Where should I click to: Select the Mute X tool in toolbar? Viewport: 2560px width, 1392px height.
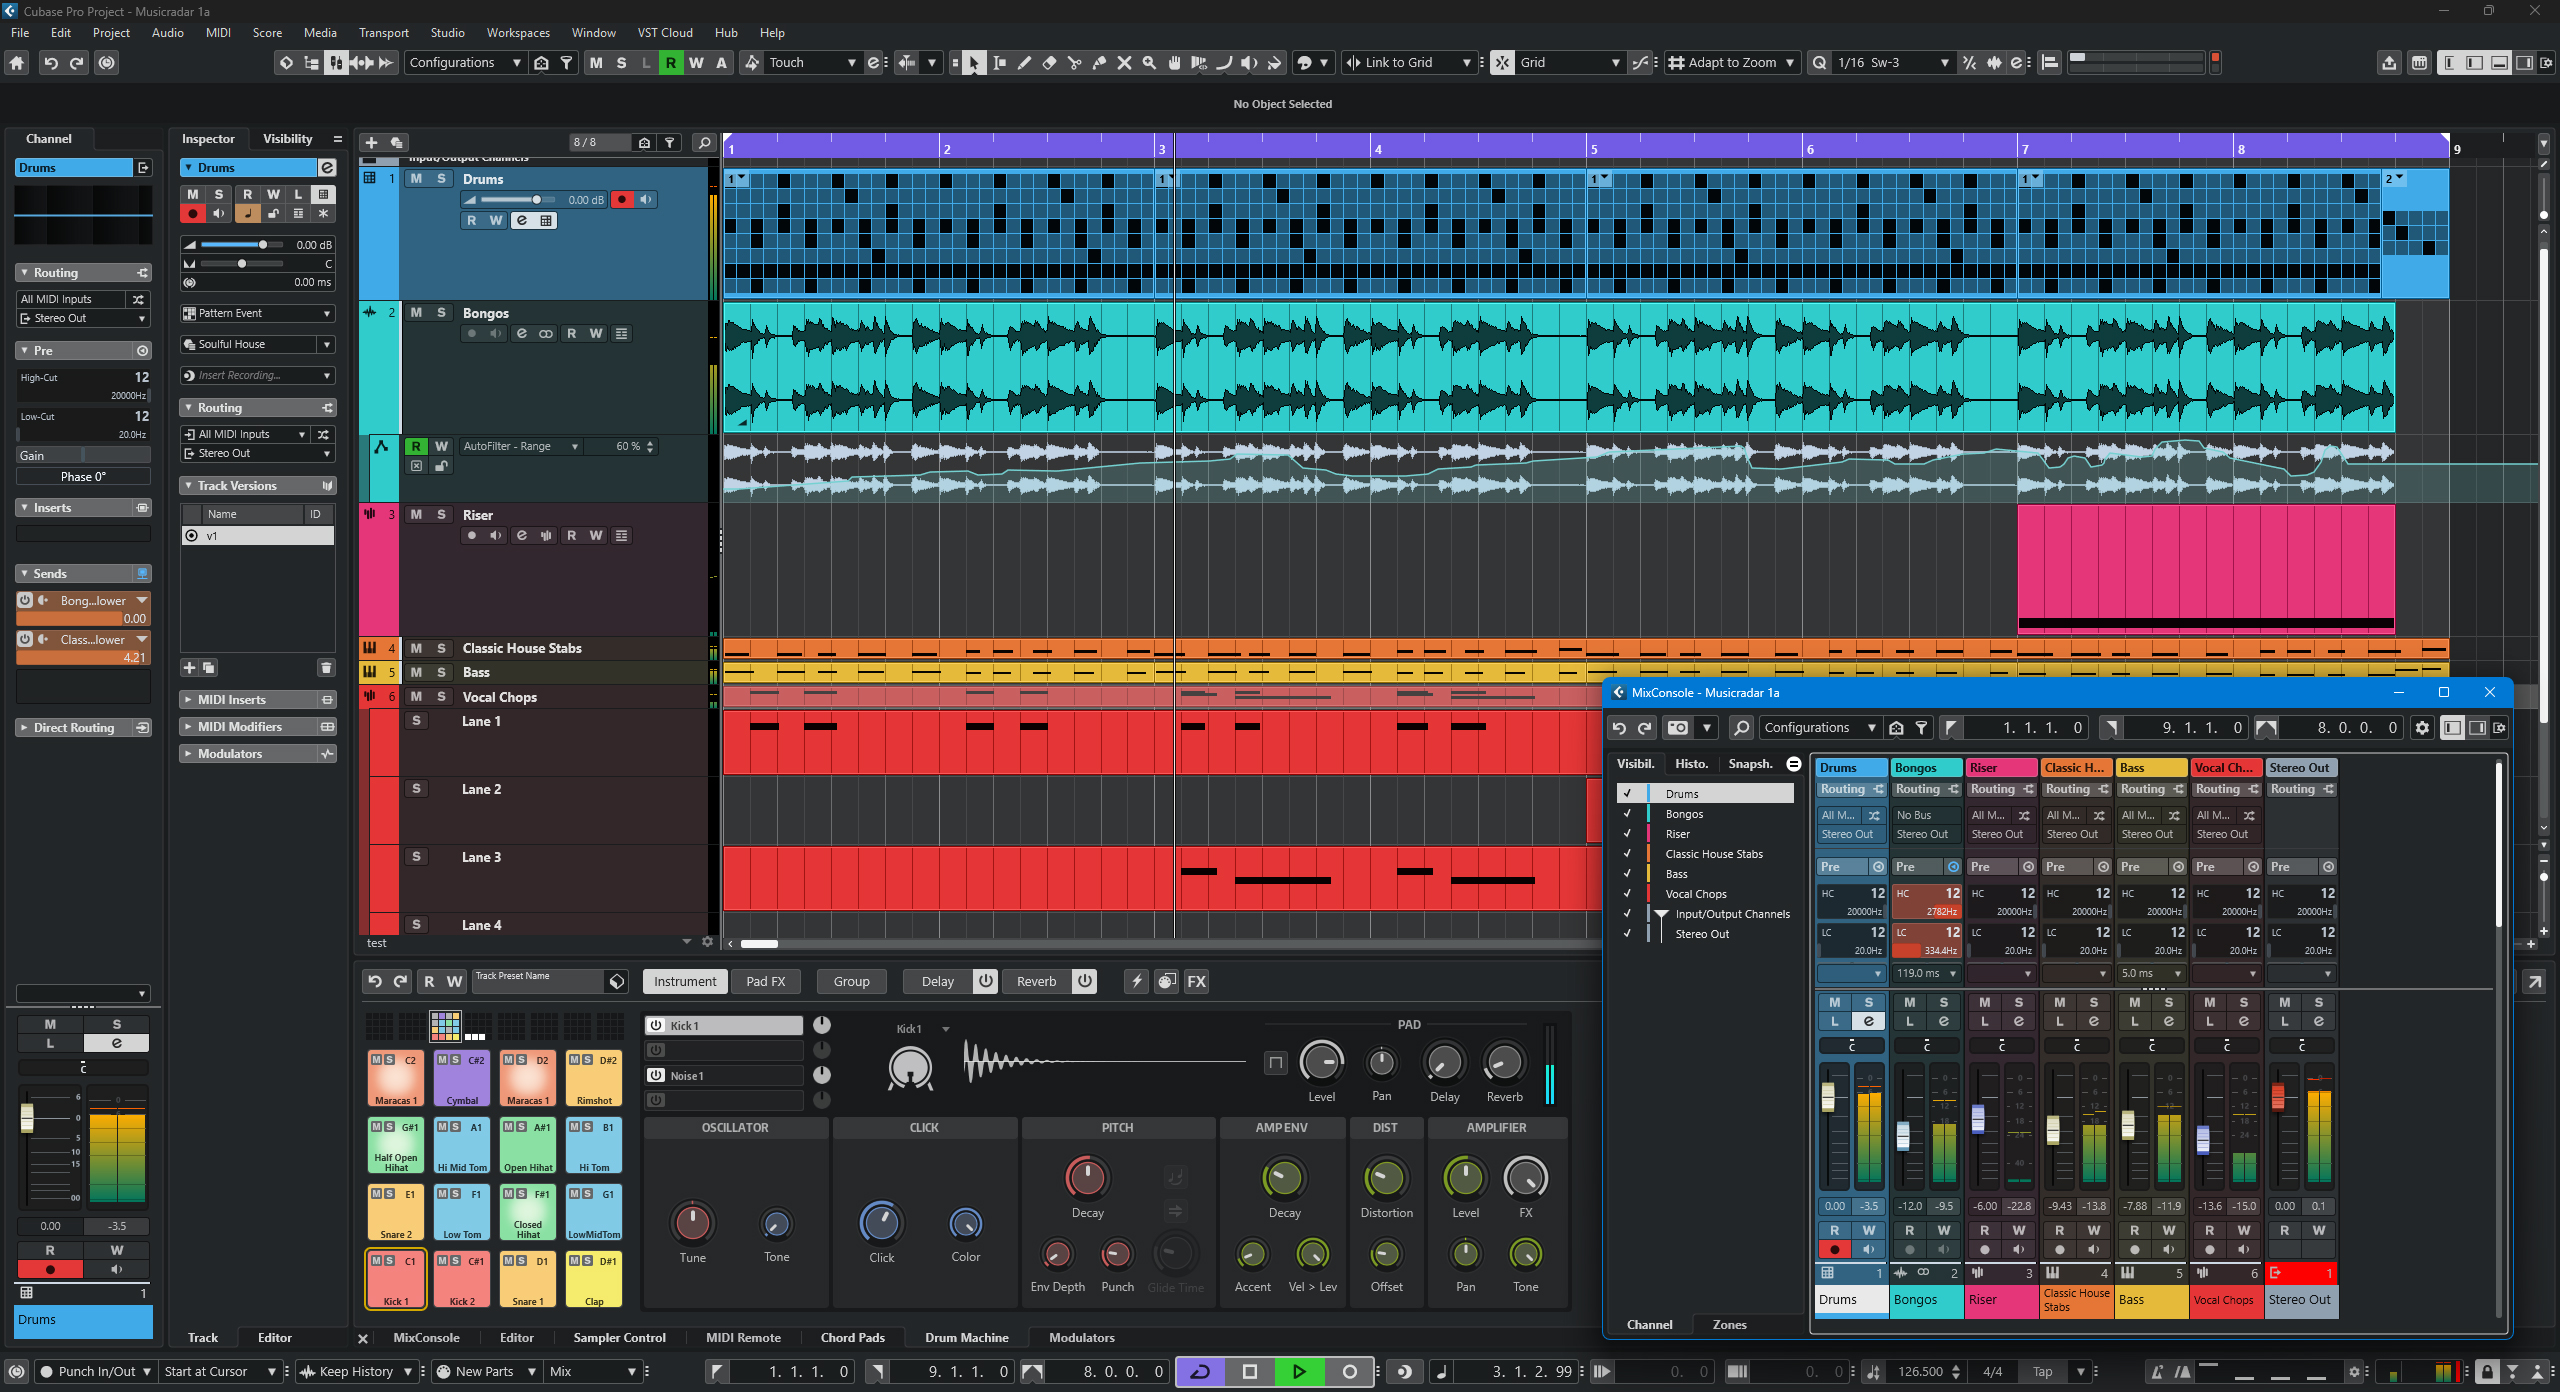click(1124, 63)
